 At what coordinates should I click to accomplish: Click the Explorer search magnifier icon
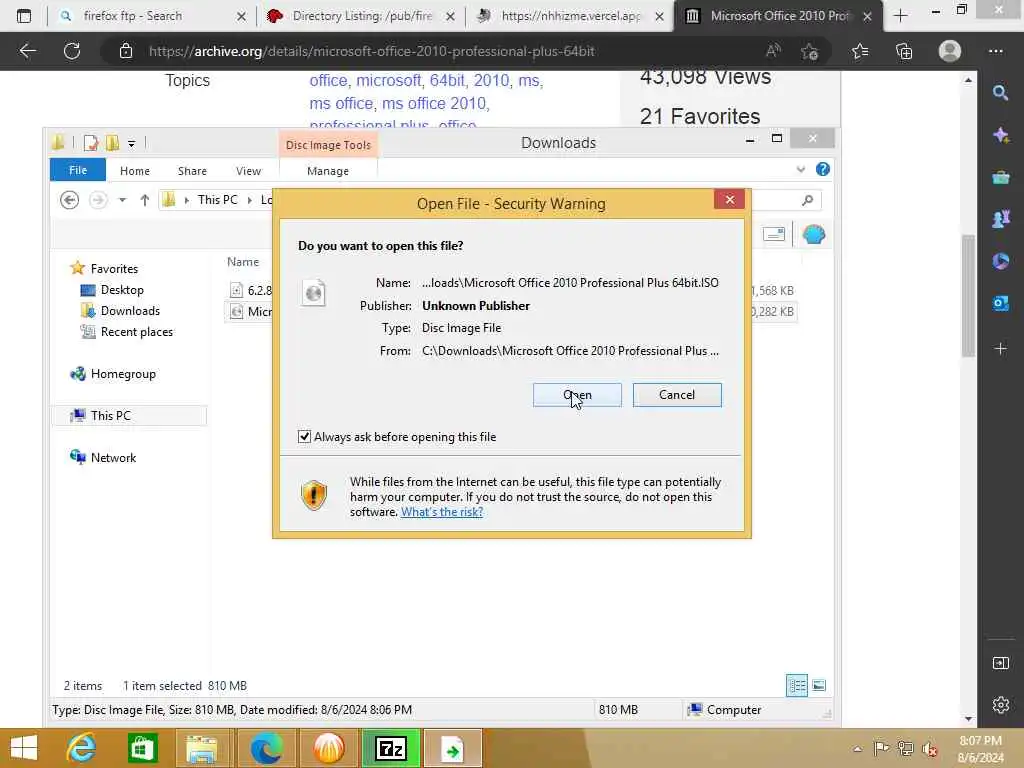click(807, 200)
